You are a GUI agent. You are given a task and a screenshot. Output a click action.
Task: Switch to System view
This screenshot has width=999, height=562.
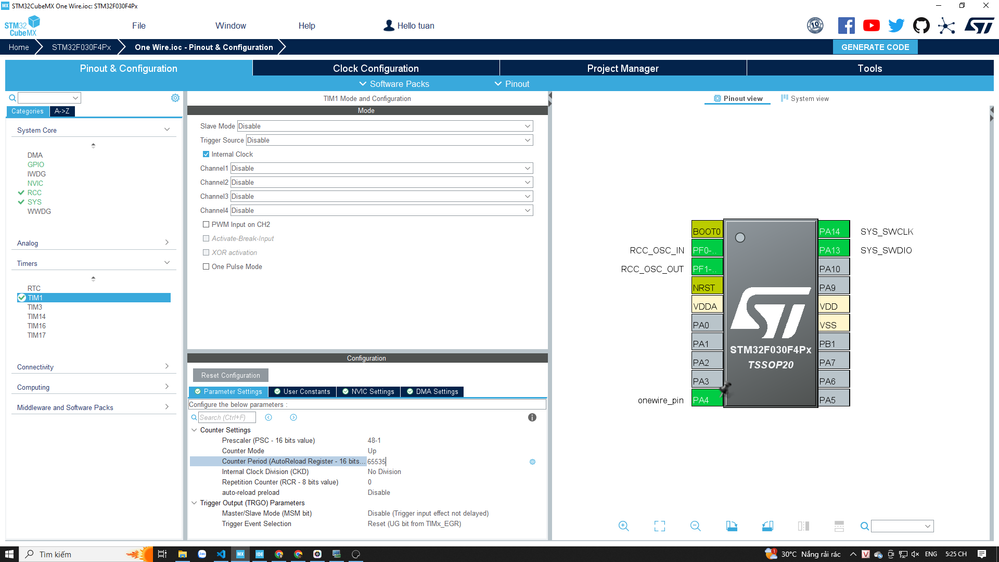[x=805, y=99]
